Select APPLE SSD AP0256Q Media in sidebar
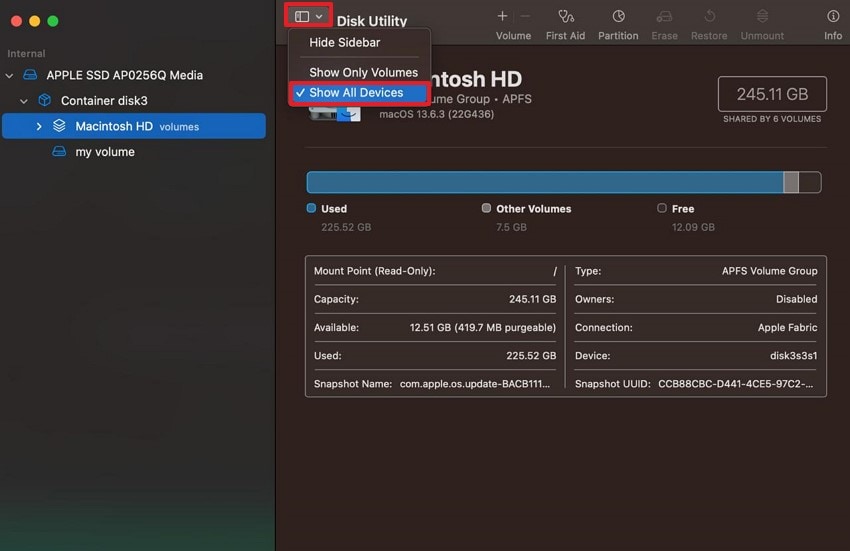The width and height of the screenshot is (850, 551). click(124, 75)
